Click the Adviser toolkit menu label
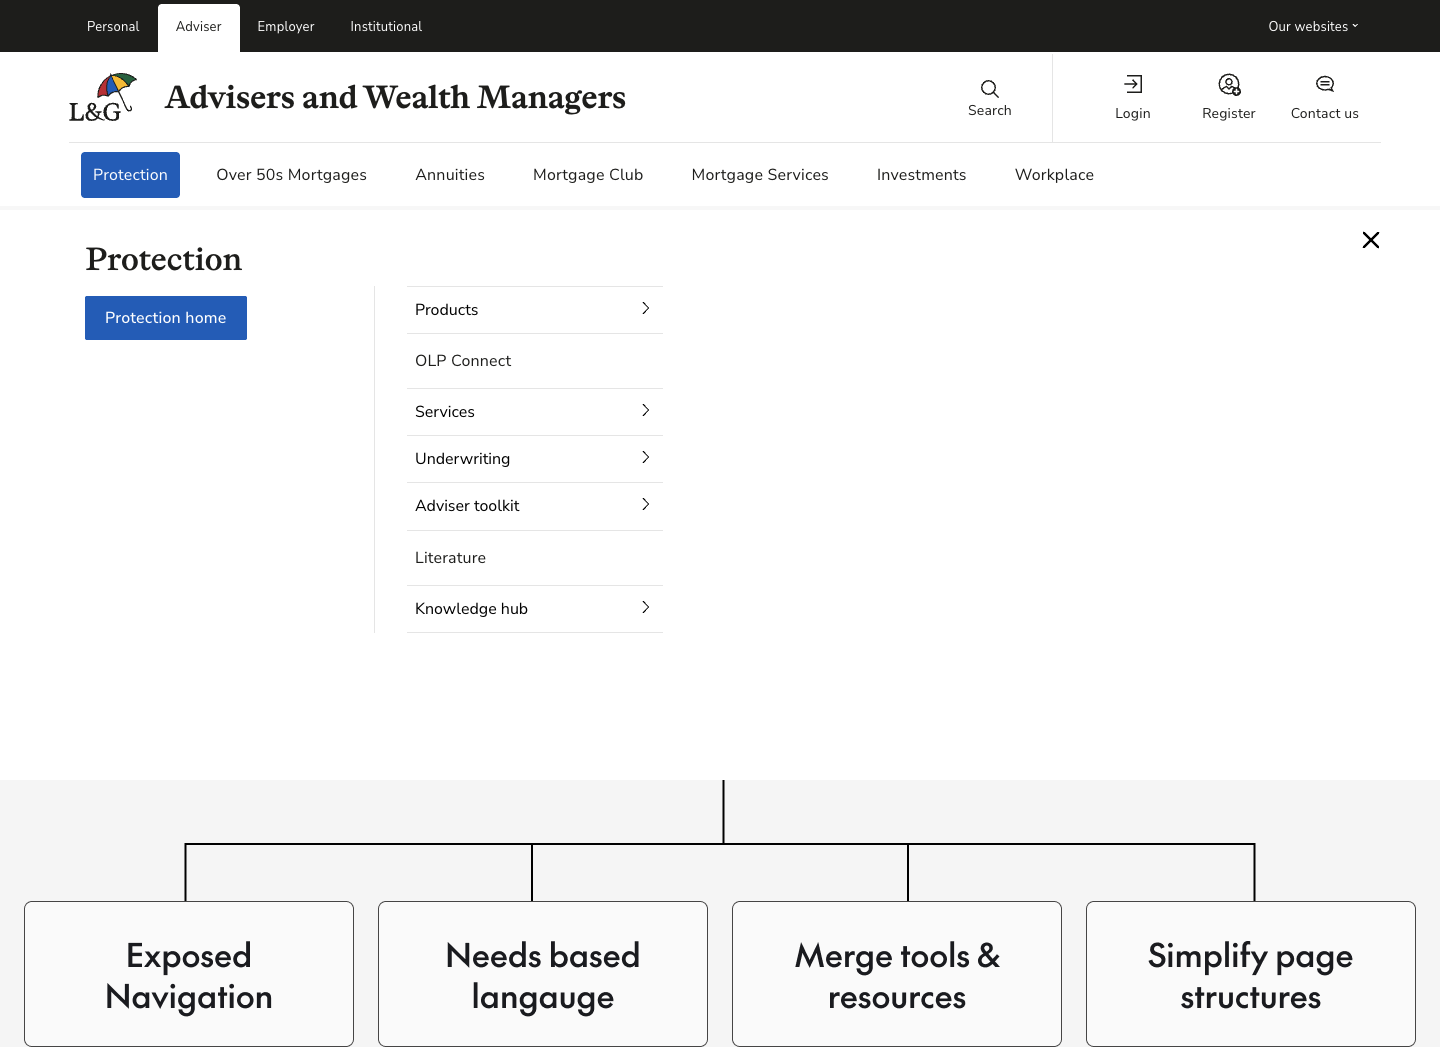The image size is (1440, 1047). tap(467, 506)
